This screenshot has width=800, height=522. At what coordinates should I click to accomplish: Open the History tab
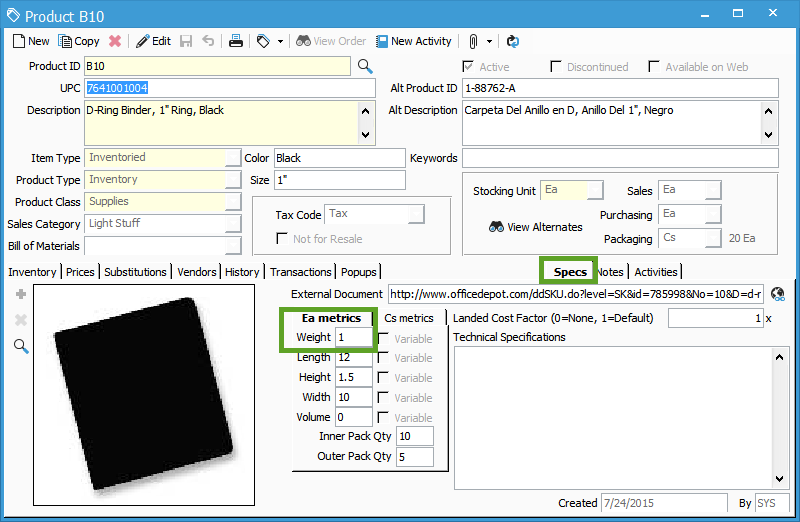click(242, 272)
